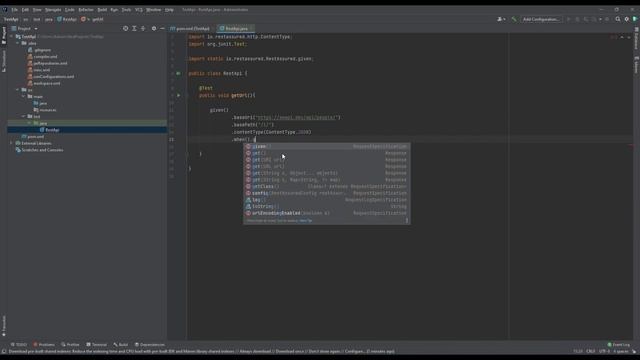Viewport: 640px width, 360px height.
Task: Click the Expand All icon in Project panel header
Action: pos(134,29)
